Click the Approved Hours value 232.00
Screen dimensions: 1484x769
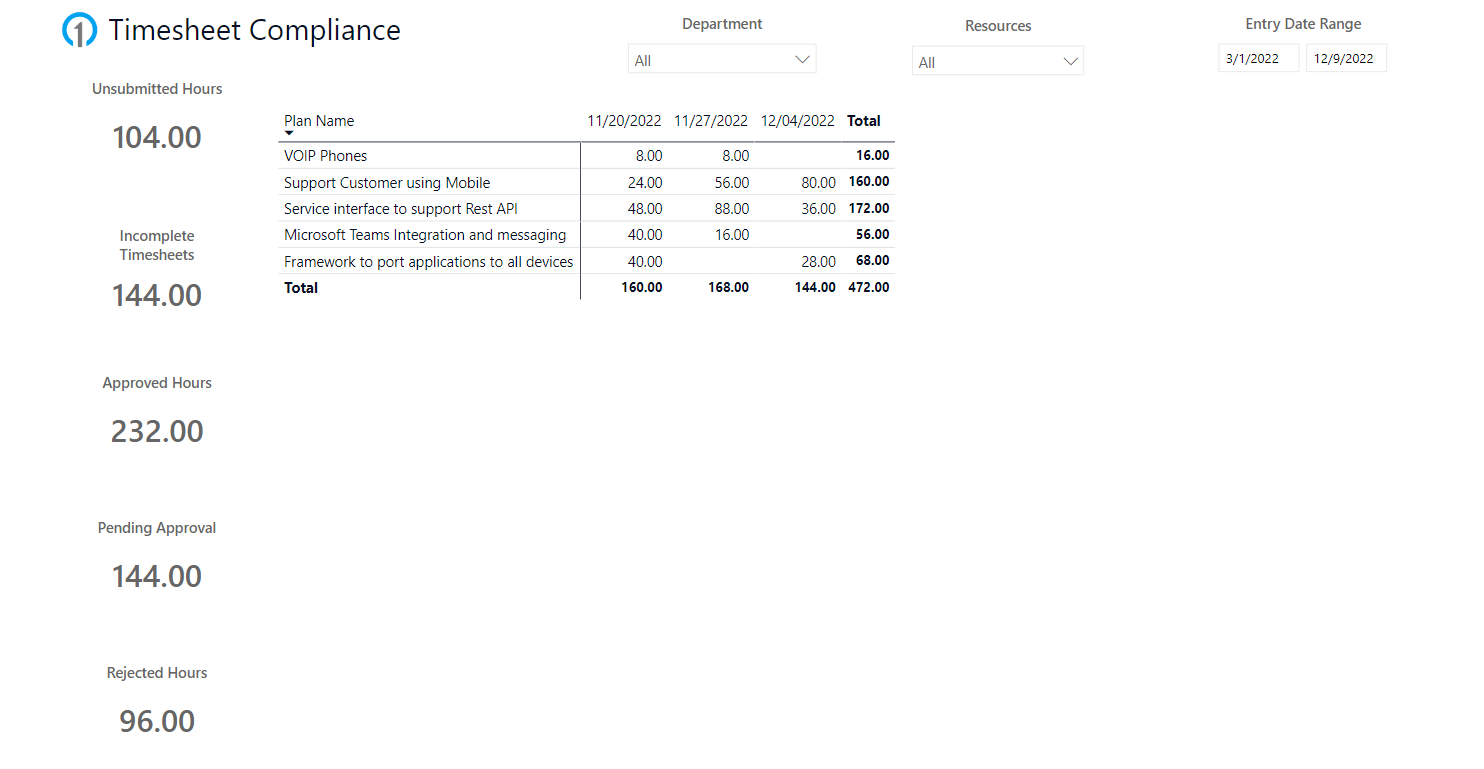coord(157,431)
